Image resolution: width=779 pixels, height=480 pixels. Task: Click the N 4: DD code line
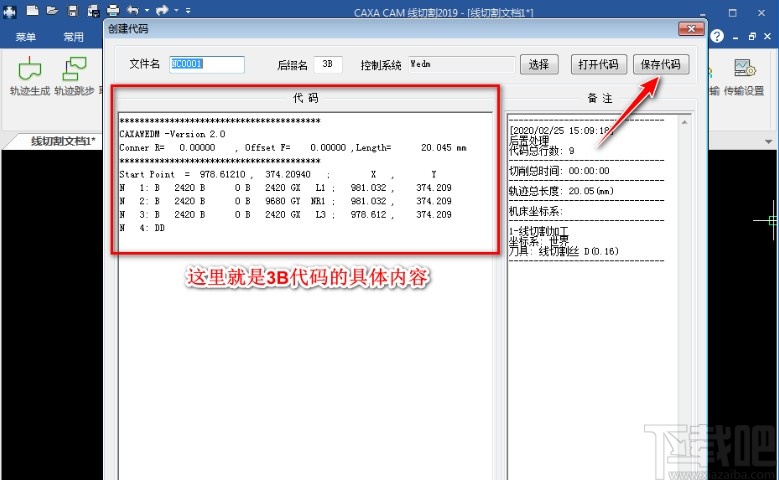[142, 228]
